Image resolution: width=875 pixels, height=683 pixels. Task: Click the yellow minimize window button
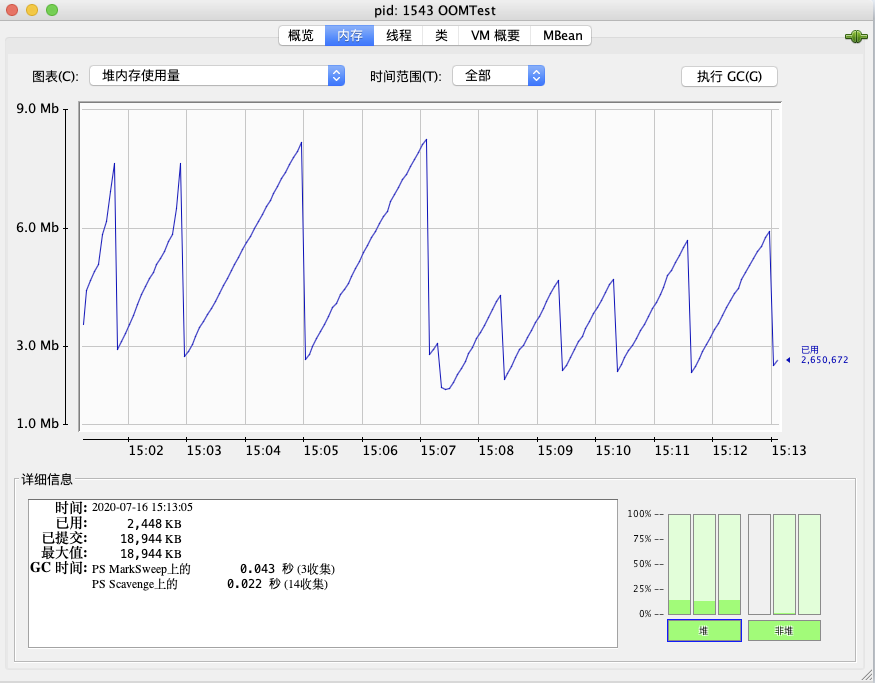[32, 10]
